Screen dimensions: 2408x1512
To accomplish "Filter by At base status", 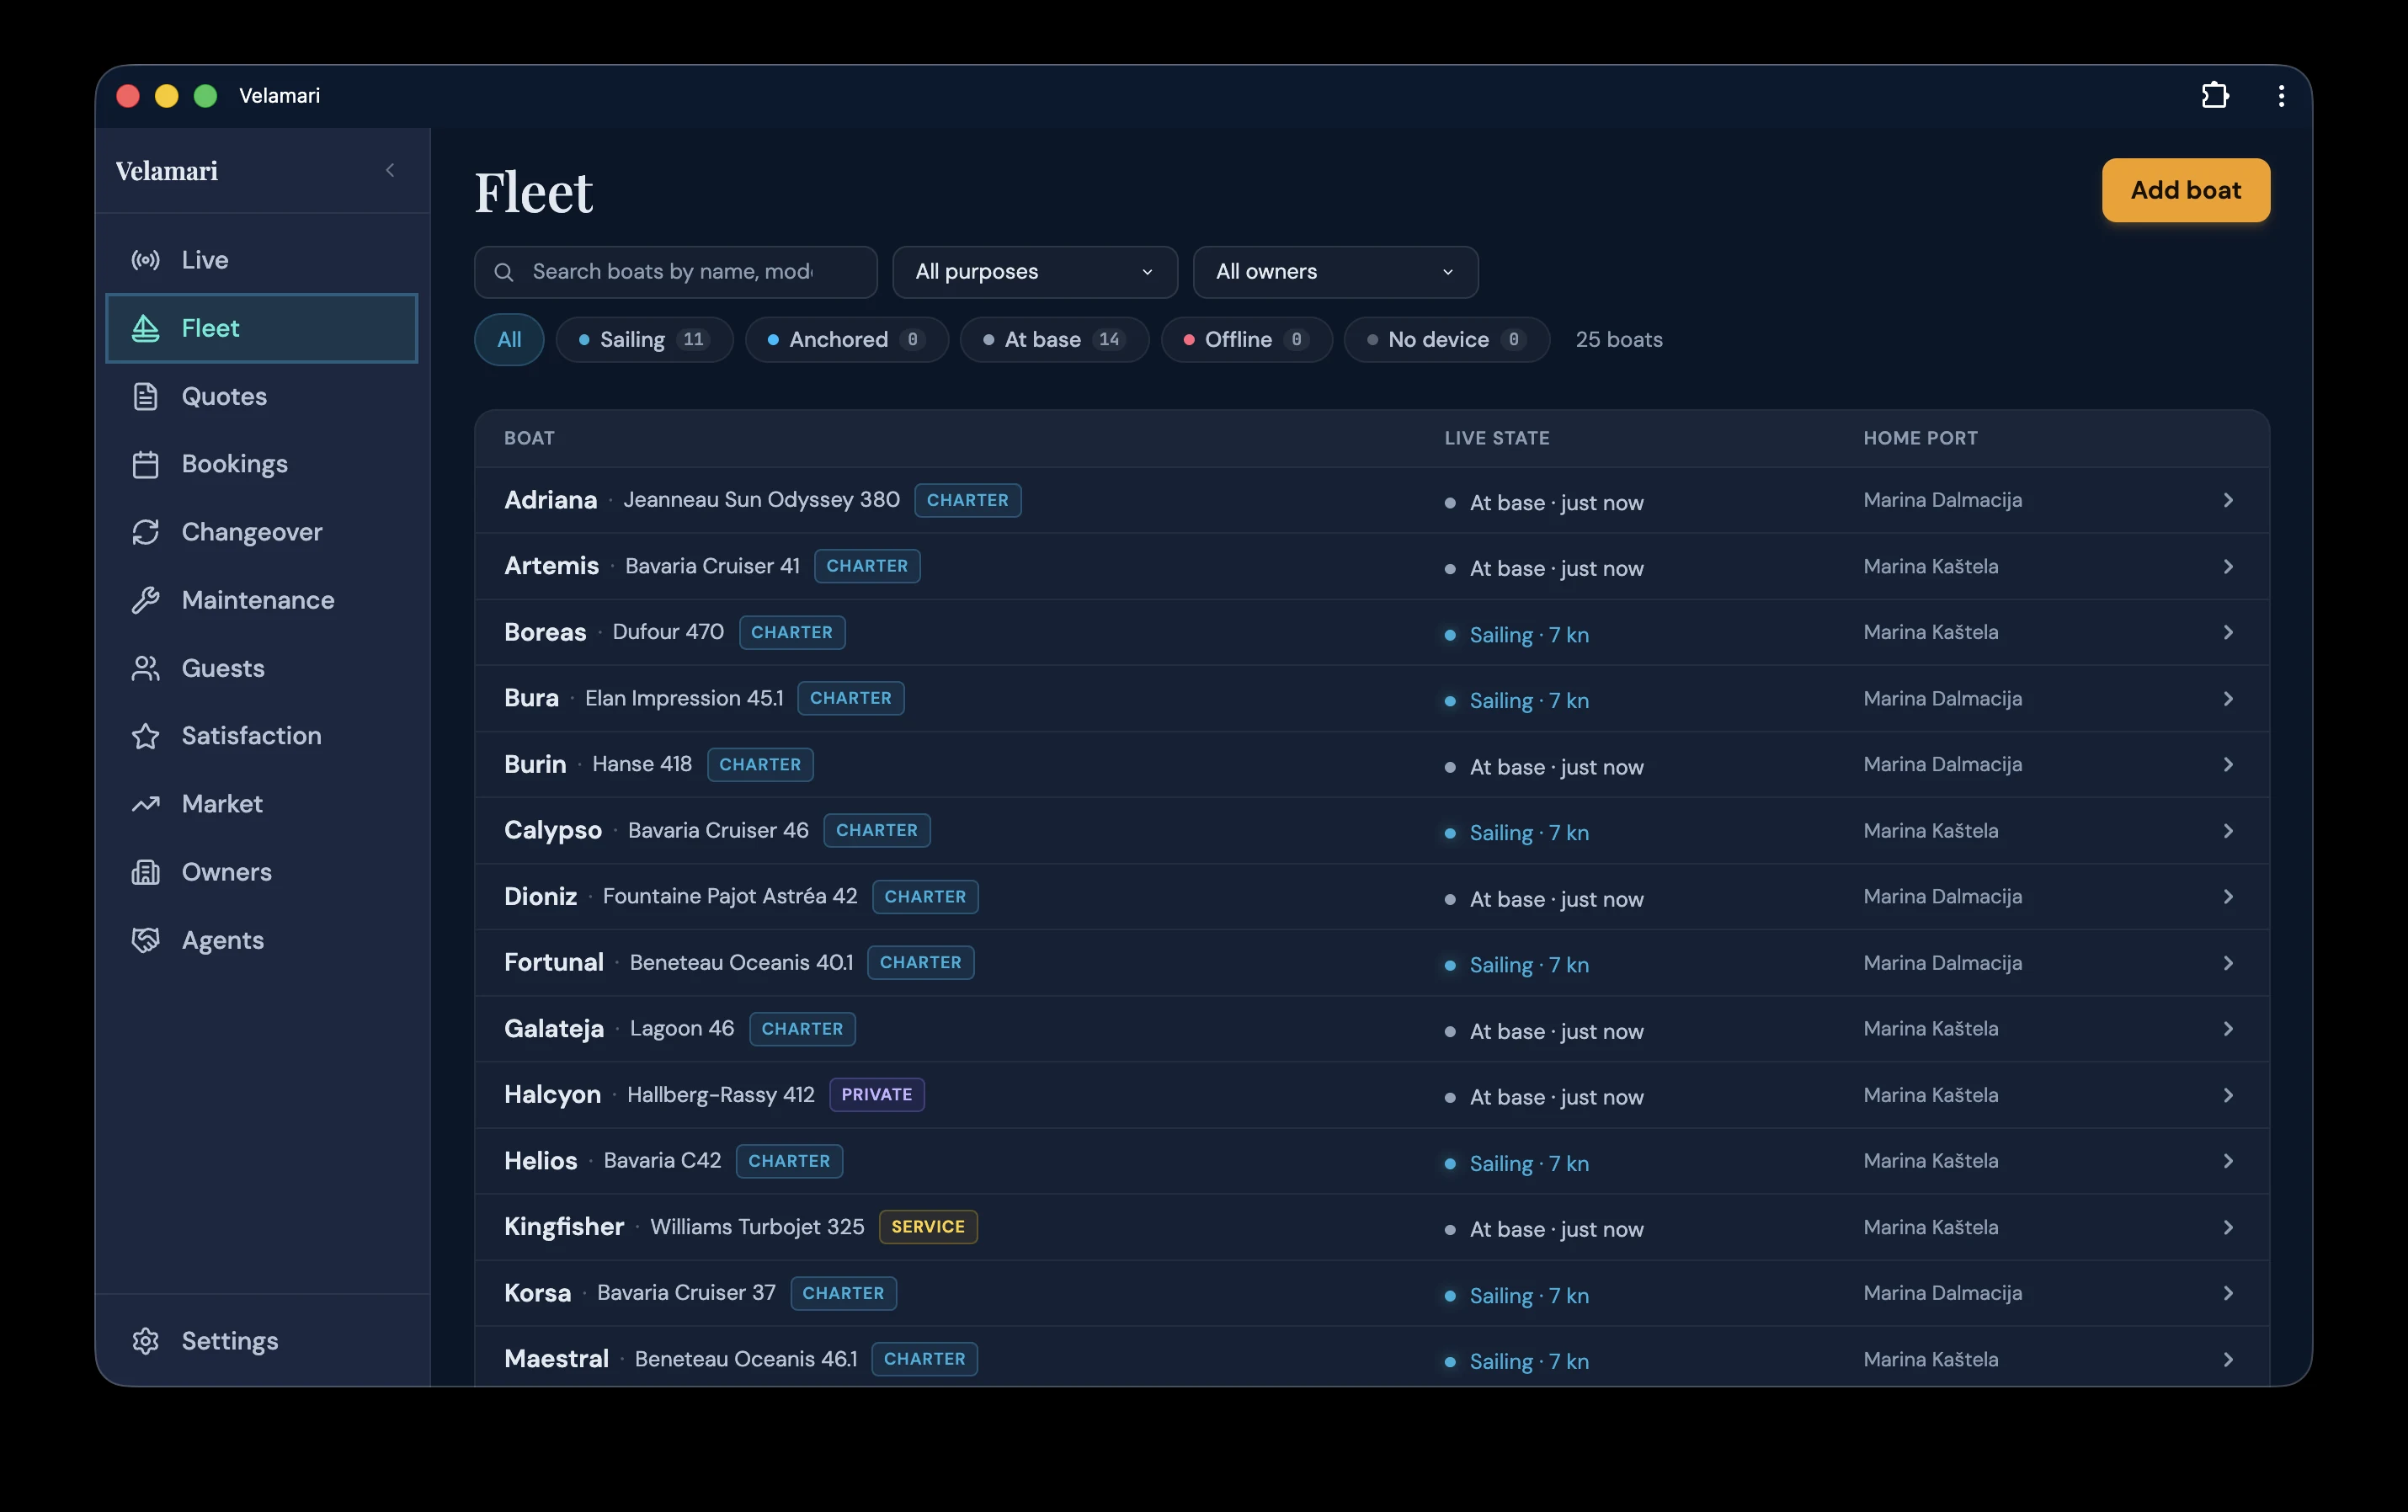I will coord(1054,340).
